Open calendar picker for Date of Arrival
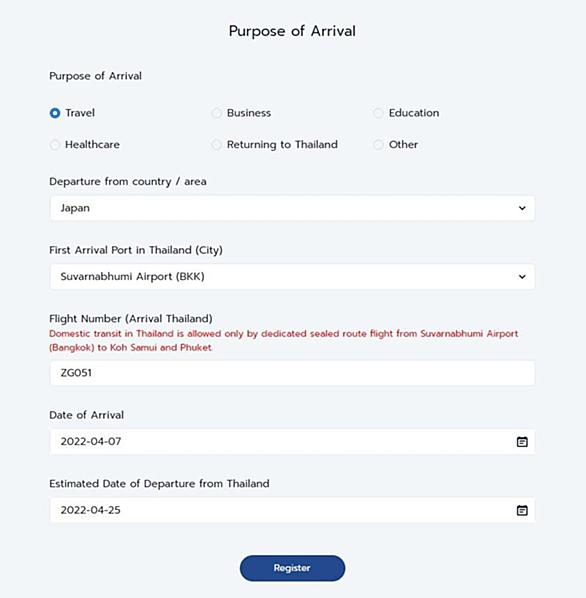This screenshot has width=586, height=598. pyautogui.click(x=522, y=442)
